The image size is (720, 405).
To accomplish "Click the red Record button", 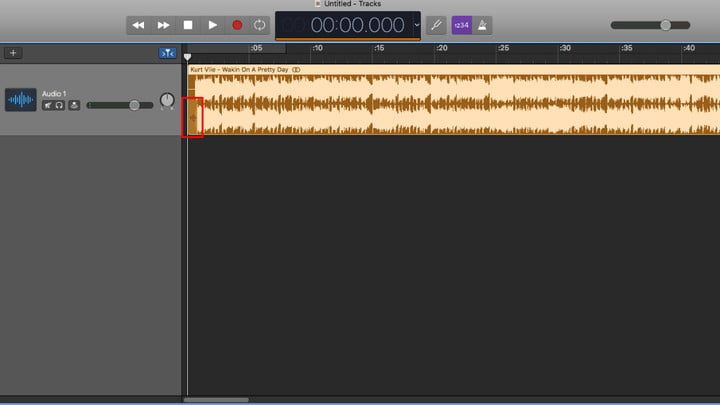I will (x=237, y=24).
